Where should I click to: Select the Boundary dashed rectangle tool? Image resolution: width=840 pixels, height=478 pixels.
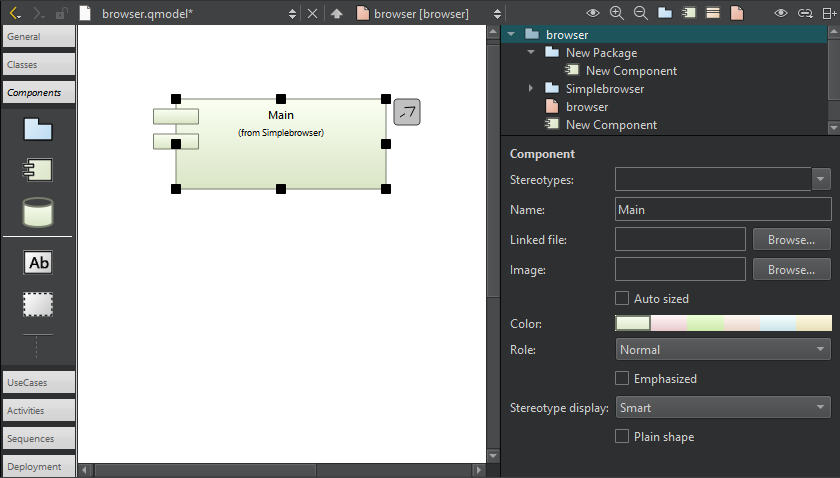point(38,304)
